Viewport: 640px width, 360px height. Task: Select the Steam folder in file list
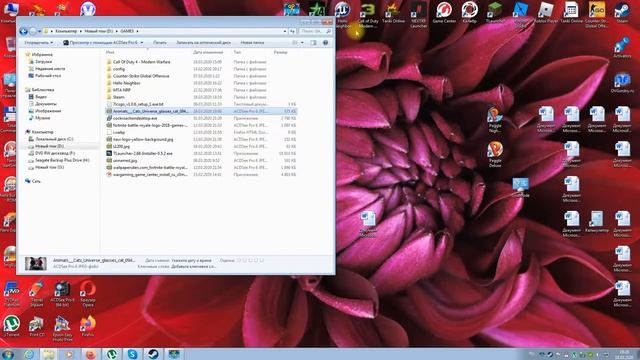[x=118, y=97]
